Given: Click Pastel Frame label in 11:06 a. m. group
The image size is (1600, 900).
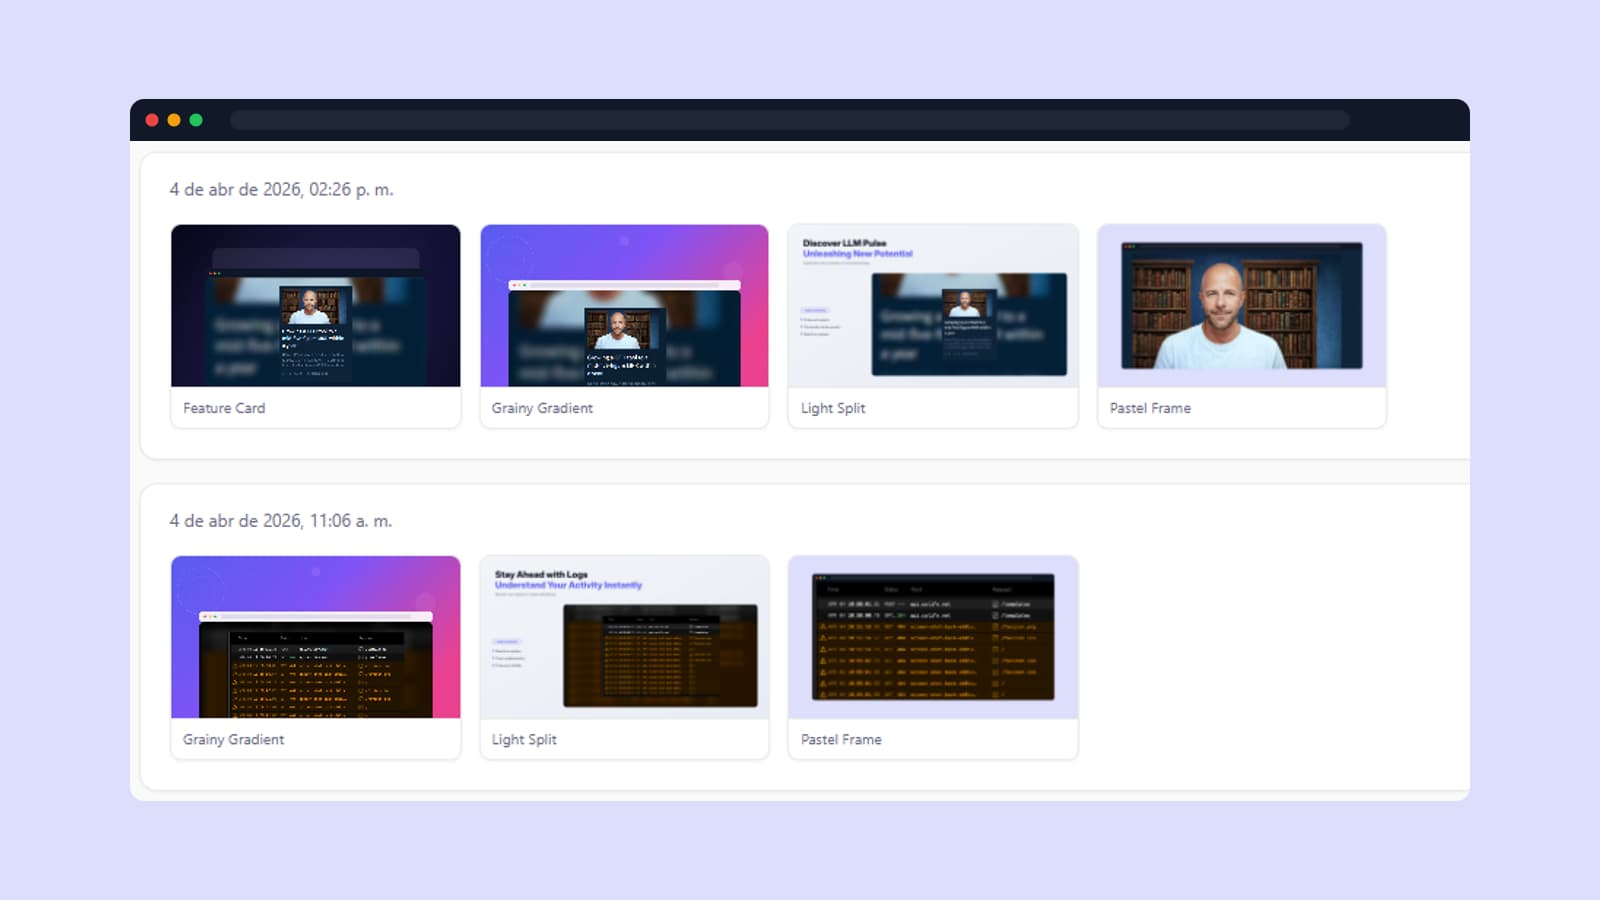Looking at the screenshot, I should pyautogui.click(x=841, y=739).
